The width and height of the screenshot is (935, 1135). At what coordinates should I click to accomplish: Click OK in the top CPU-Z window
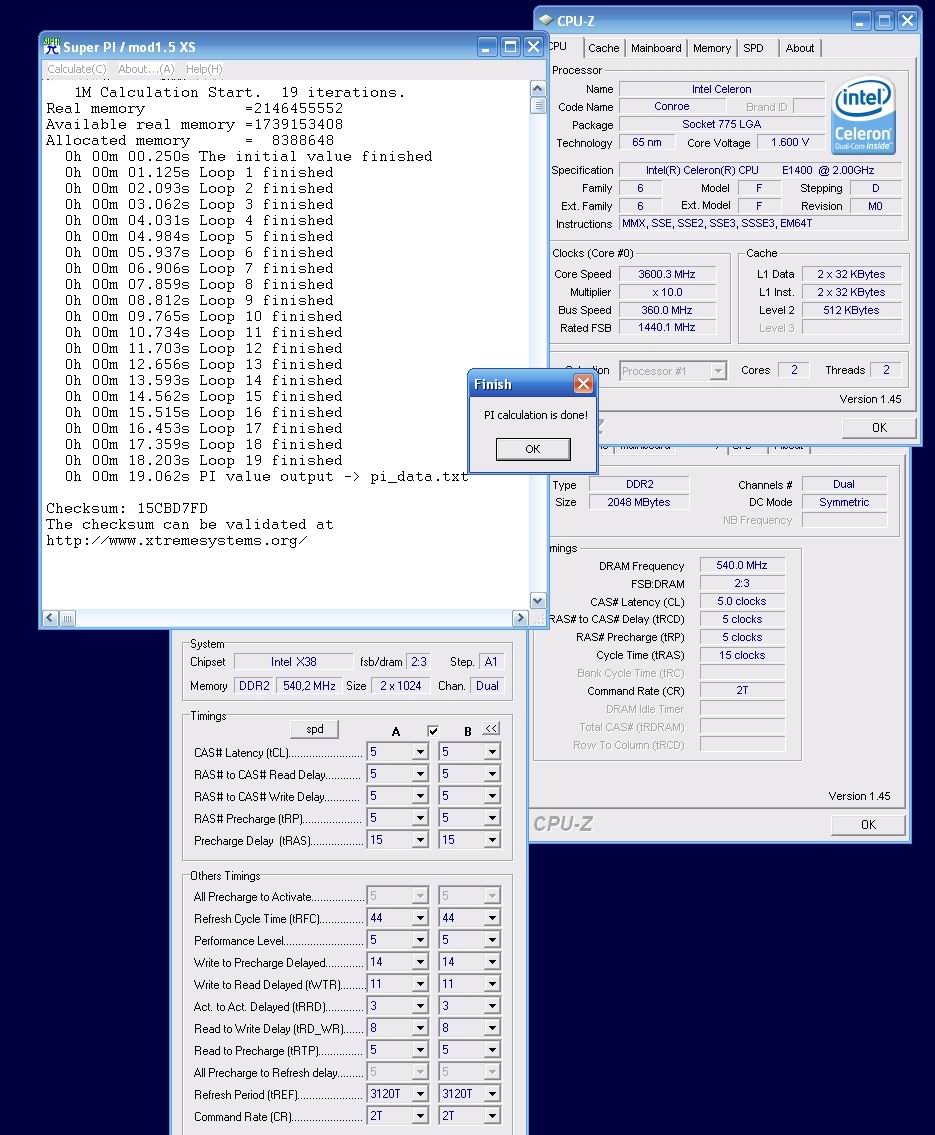point(879,428)
